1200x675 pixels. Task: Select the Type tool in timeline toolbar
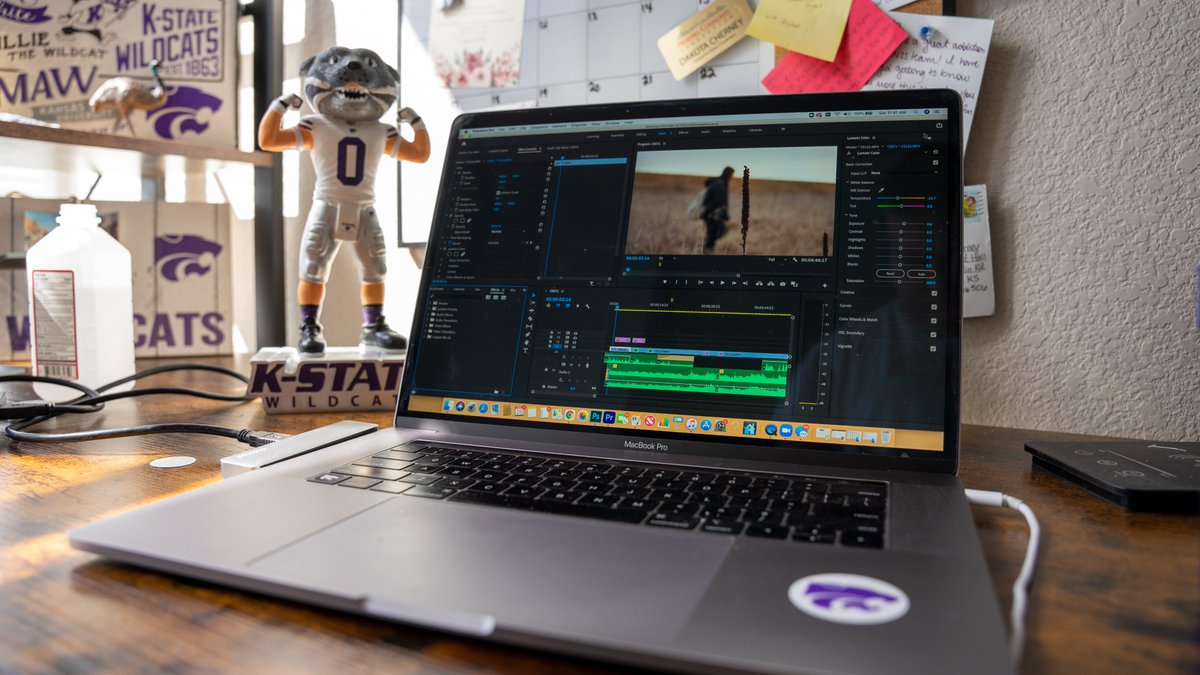[x=526, y=350]
